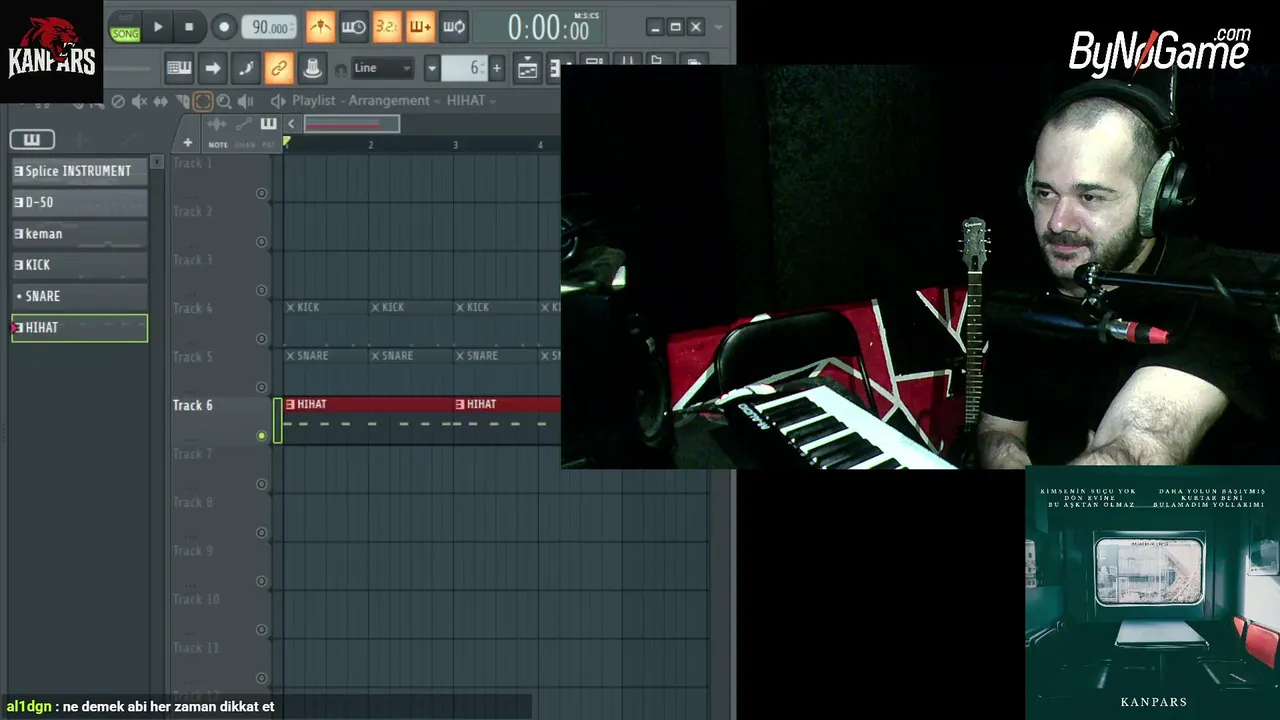Add new pattern with plus button
The image size is (1280, 720).
pyautogui.click(x=497, y=68)
